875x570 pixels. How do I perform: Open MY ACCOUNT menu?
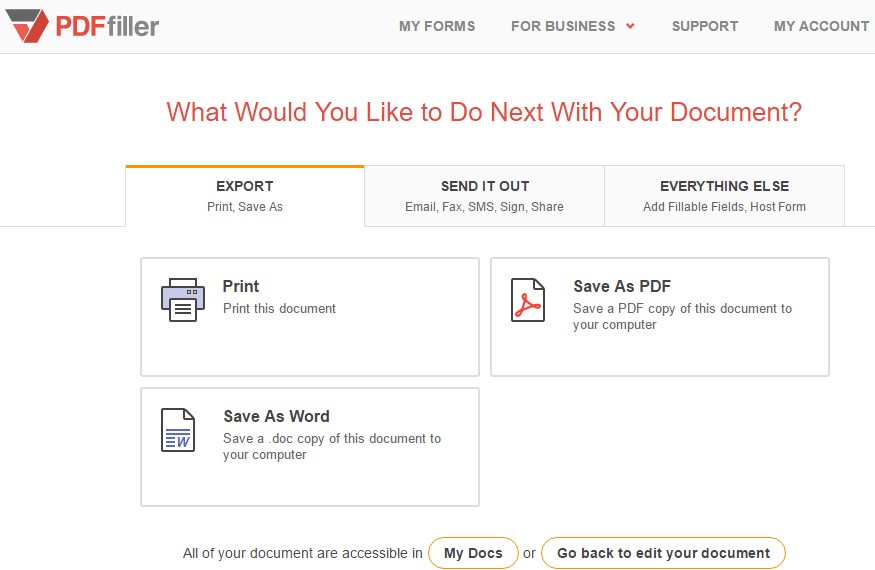point(821,26)
